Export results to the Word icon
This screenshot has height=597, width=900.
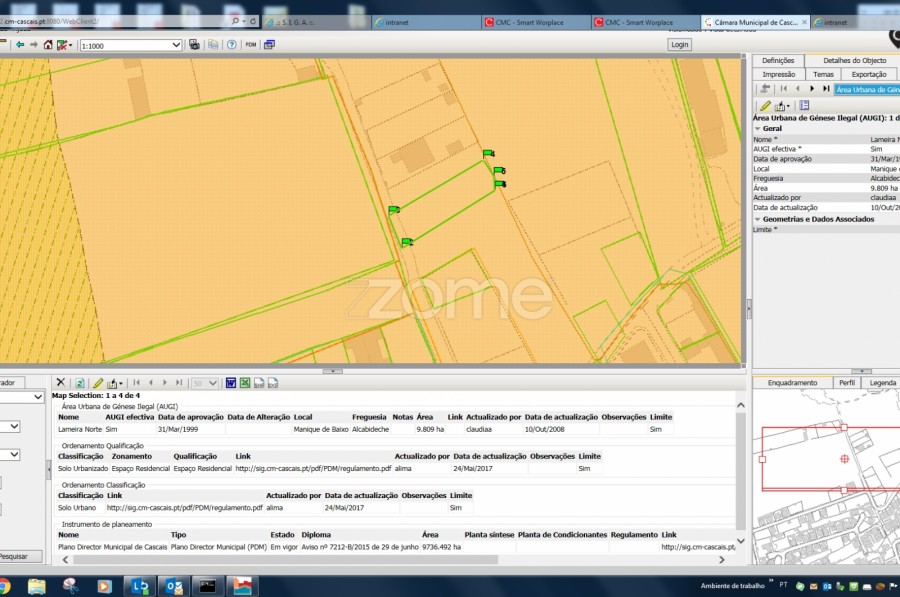coord(231,383)
